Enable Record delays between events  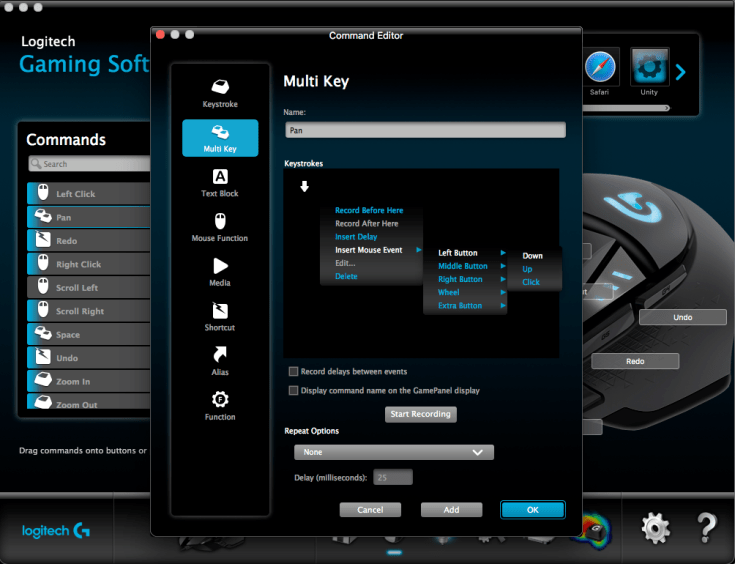(x=294, y=372)
